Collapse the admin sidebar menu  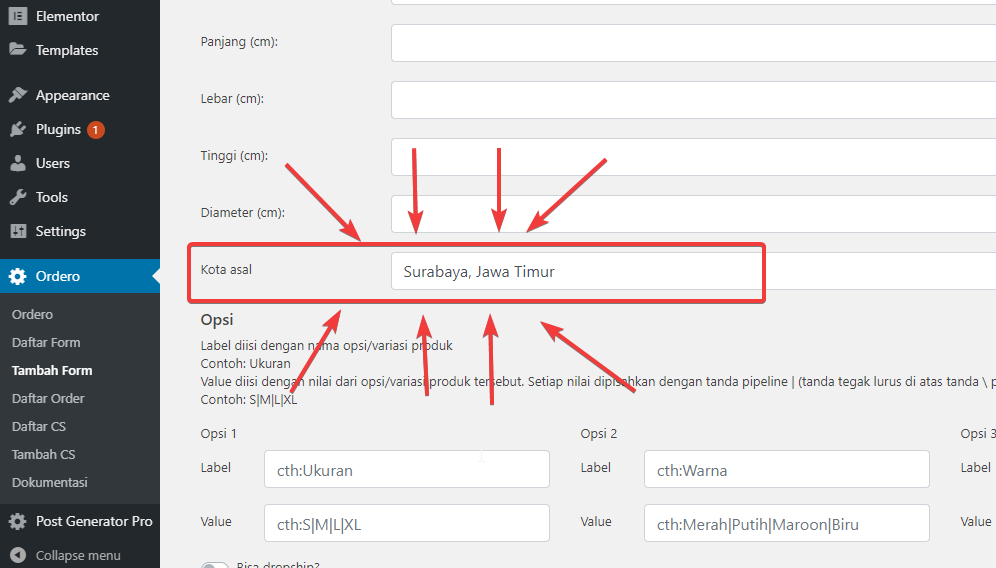pyautogui.click(x=66, y=555)
